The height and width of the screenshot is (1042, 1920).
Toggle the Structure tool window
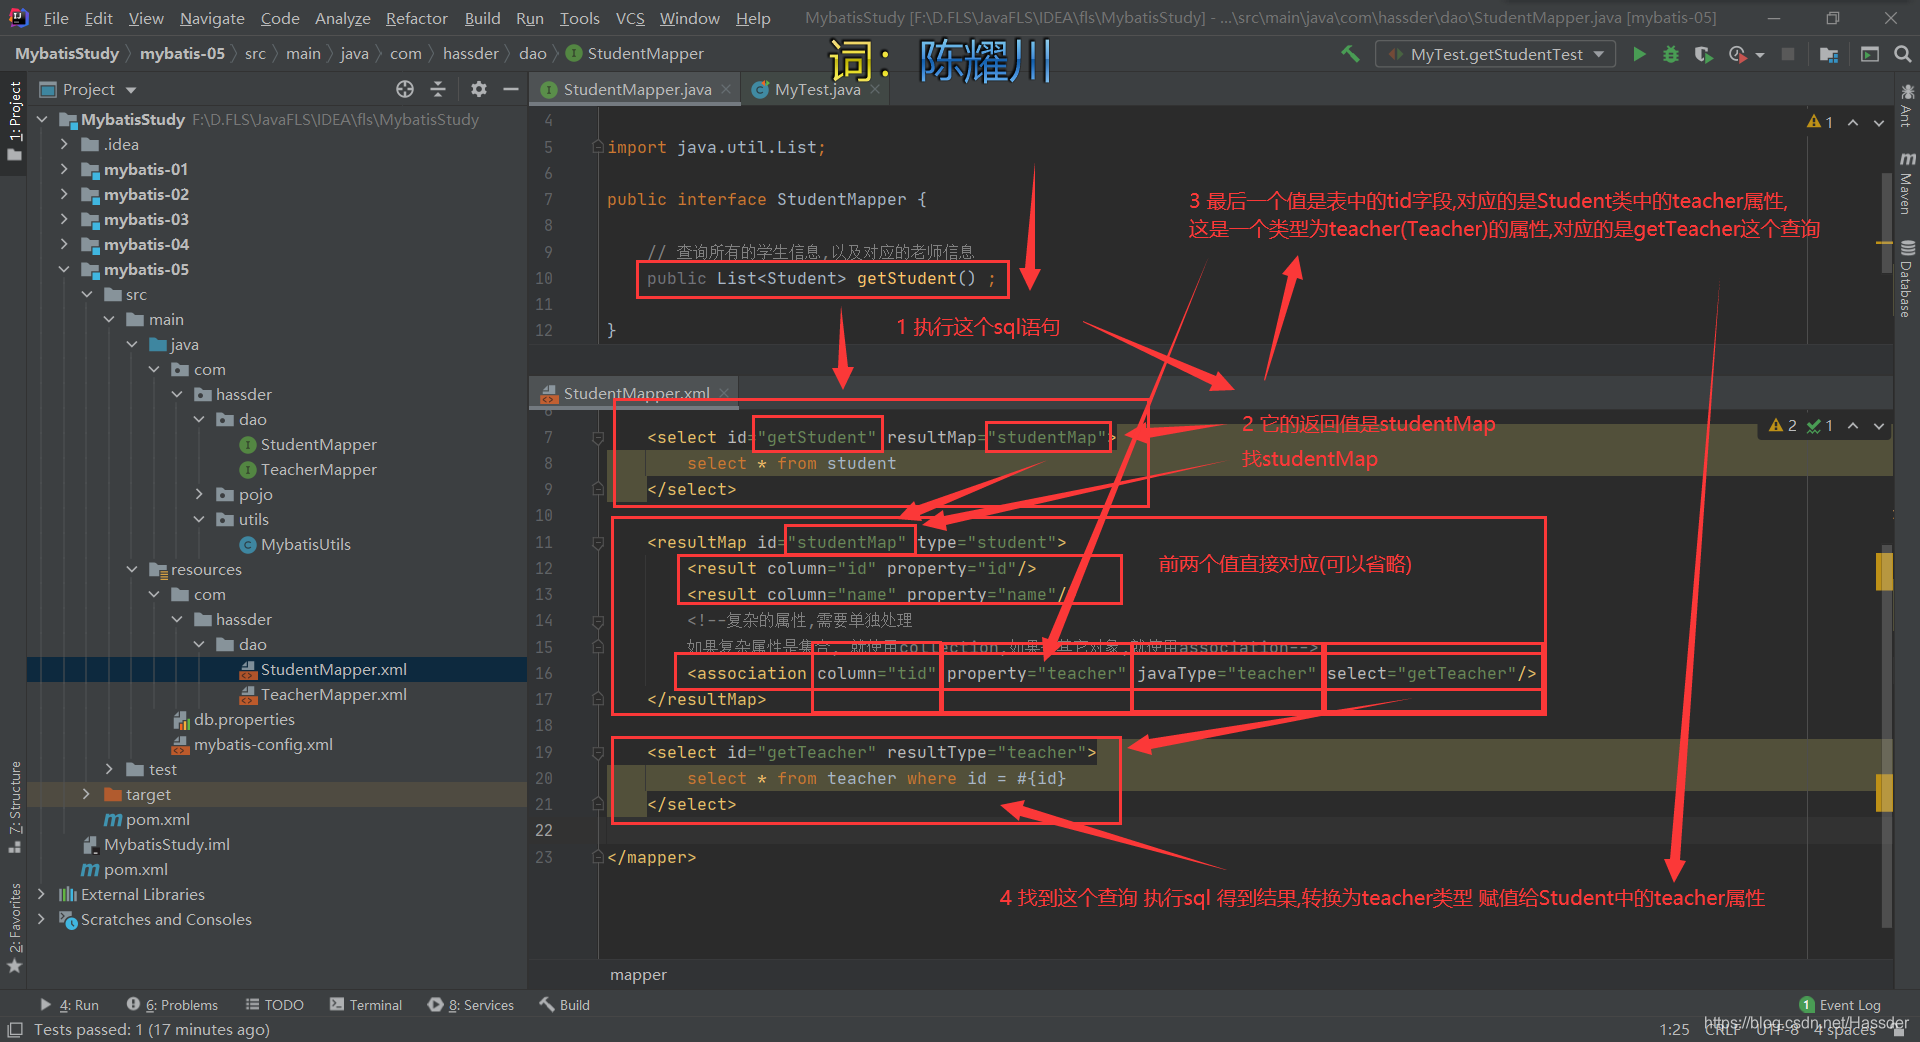pos(14,806)
